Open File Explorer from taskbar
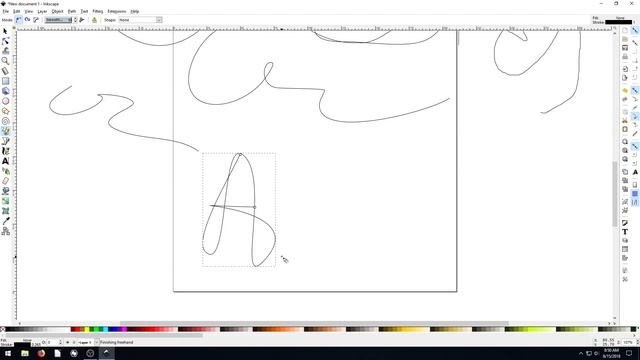The height and width of the screenshot is (360, 640). click(24, 353)
